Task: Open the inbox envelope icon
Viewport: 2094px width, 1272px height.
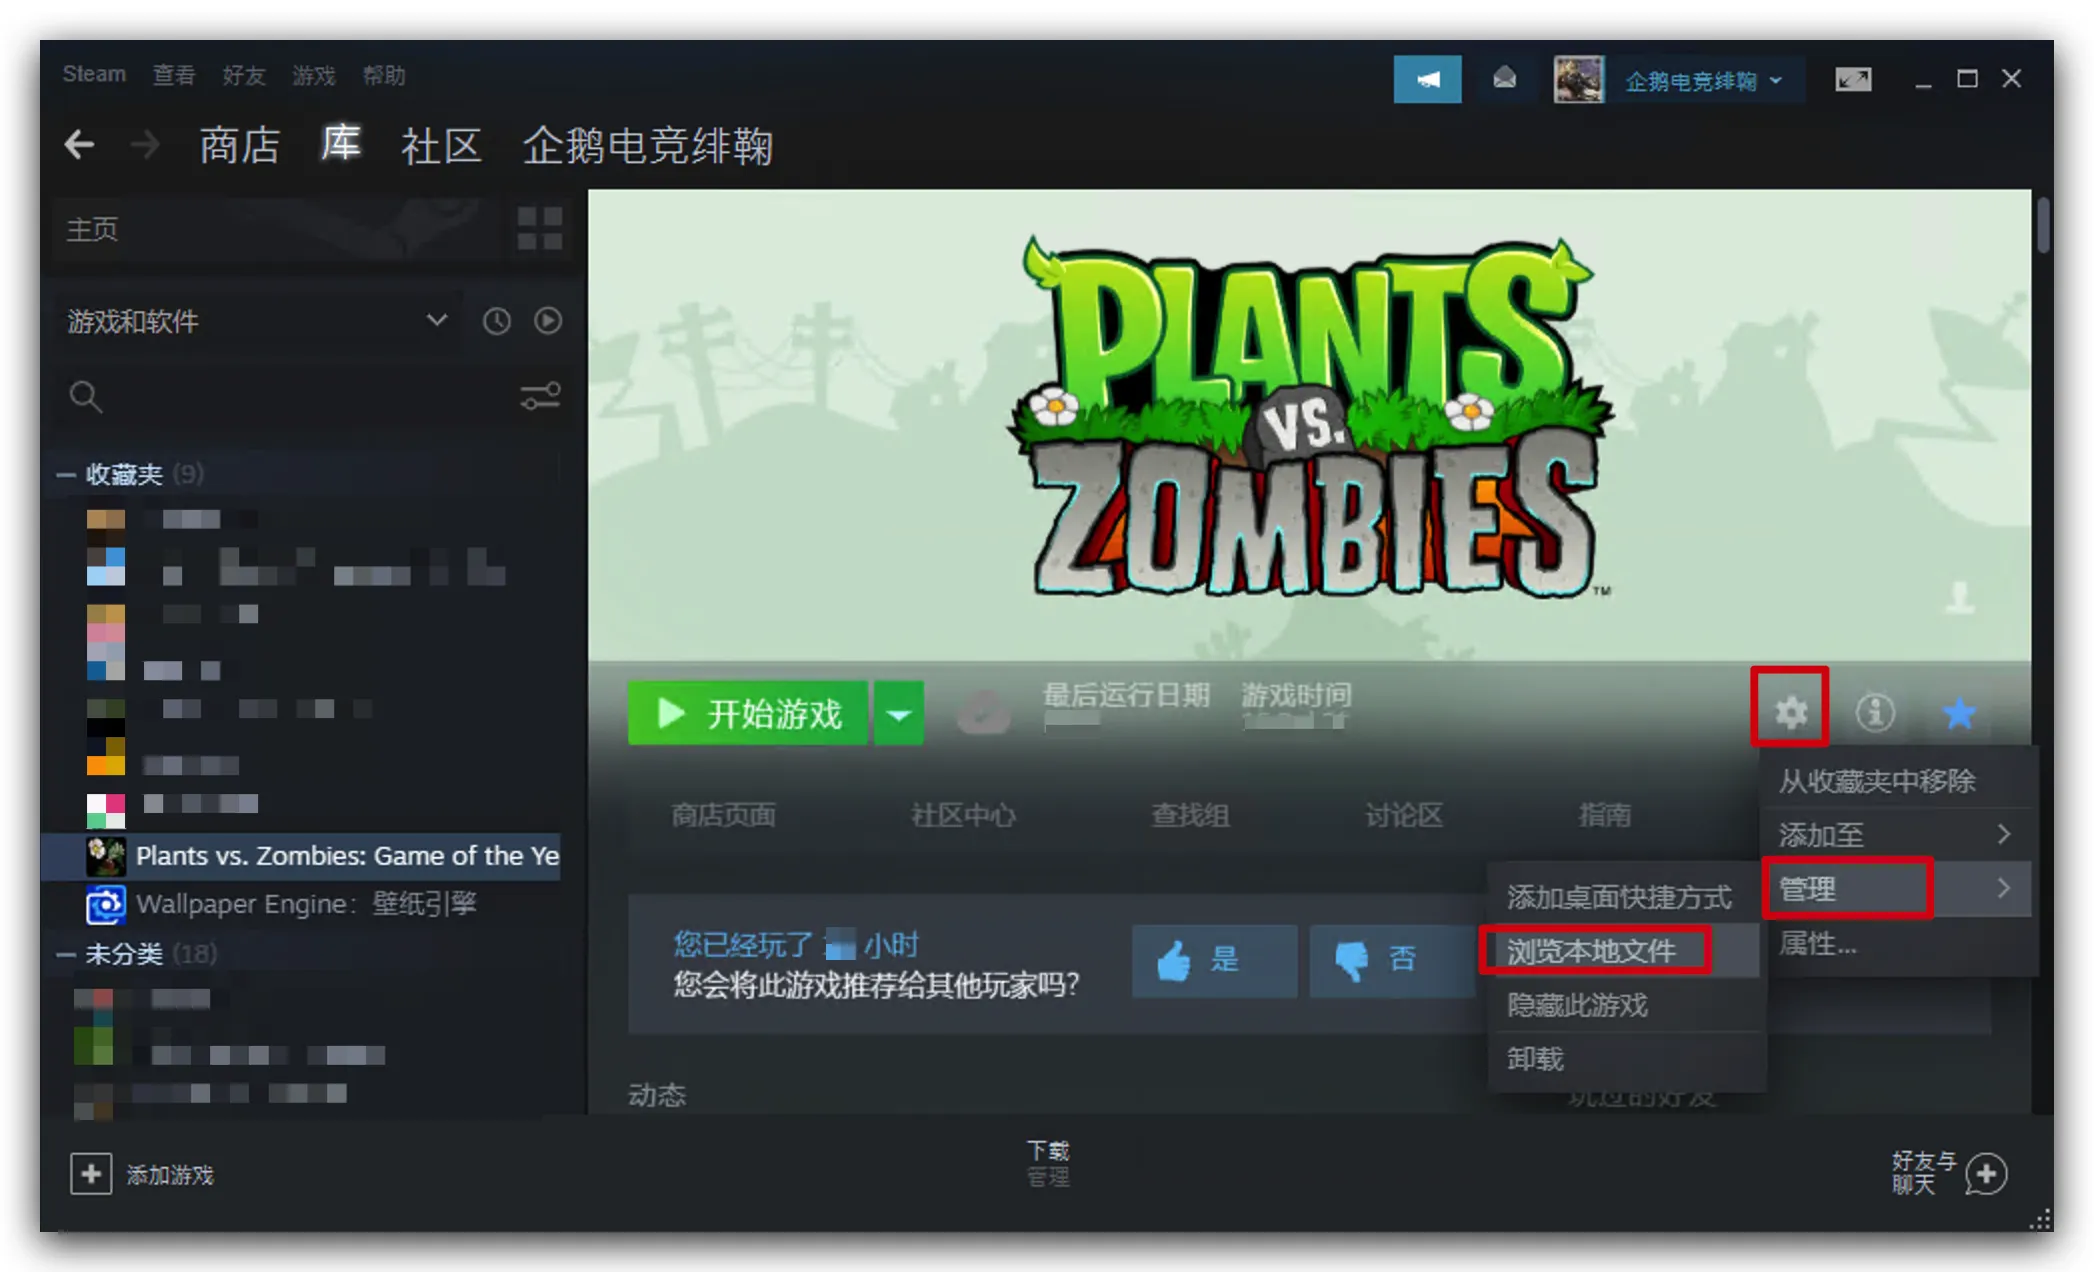Action: [x=1504, y=79]
